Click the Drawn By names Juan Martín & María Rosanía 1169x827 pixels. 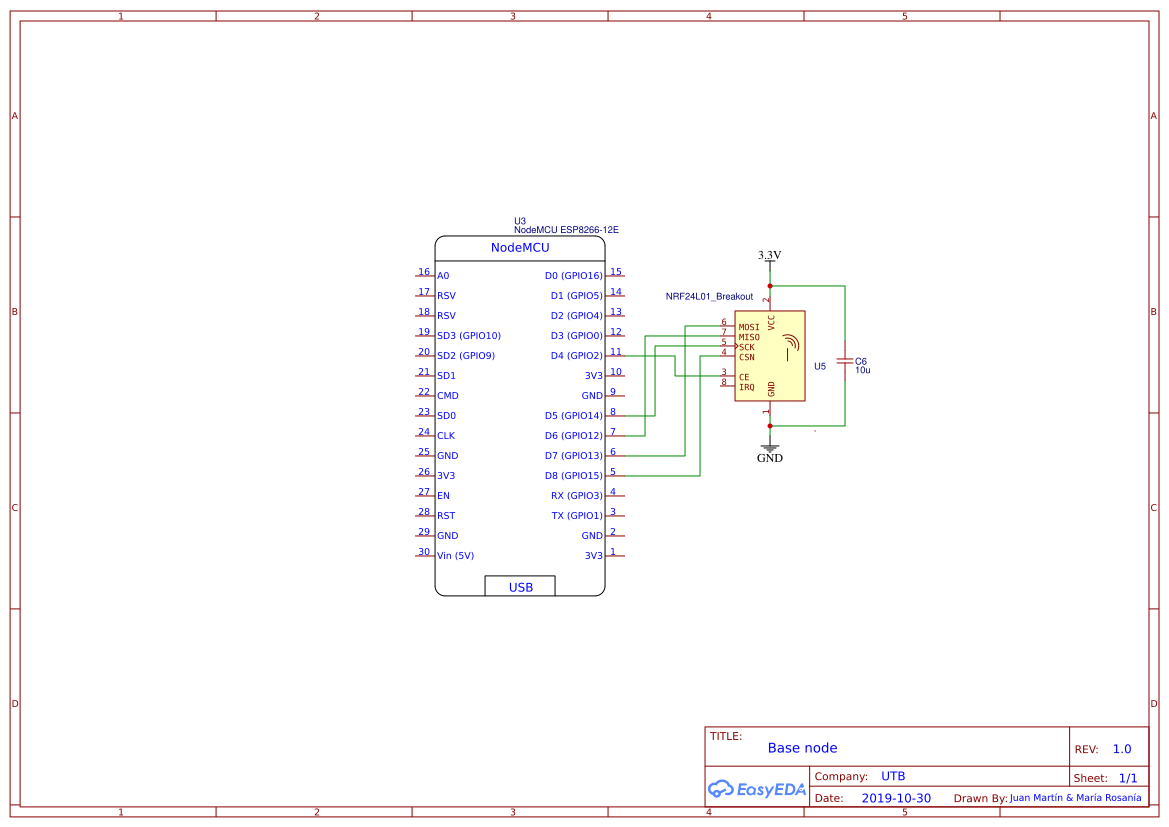[1076, 797]
